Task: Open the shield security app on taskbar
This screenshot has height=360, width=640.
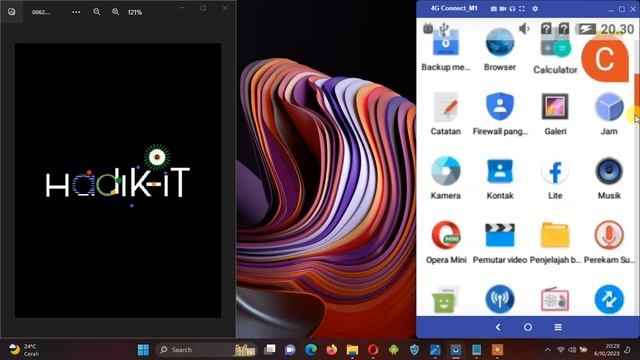Action: 414,350
